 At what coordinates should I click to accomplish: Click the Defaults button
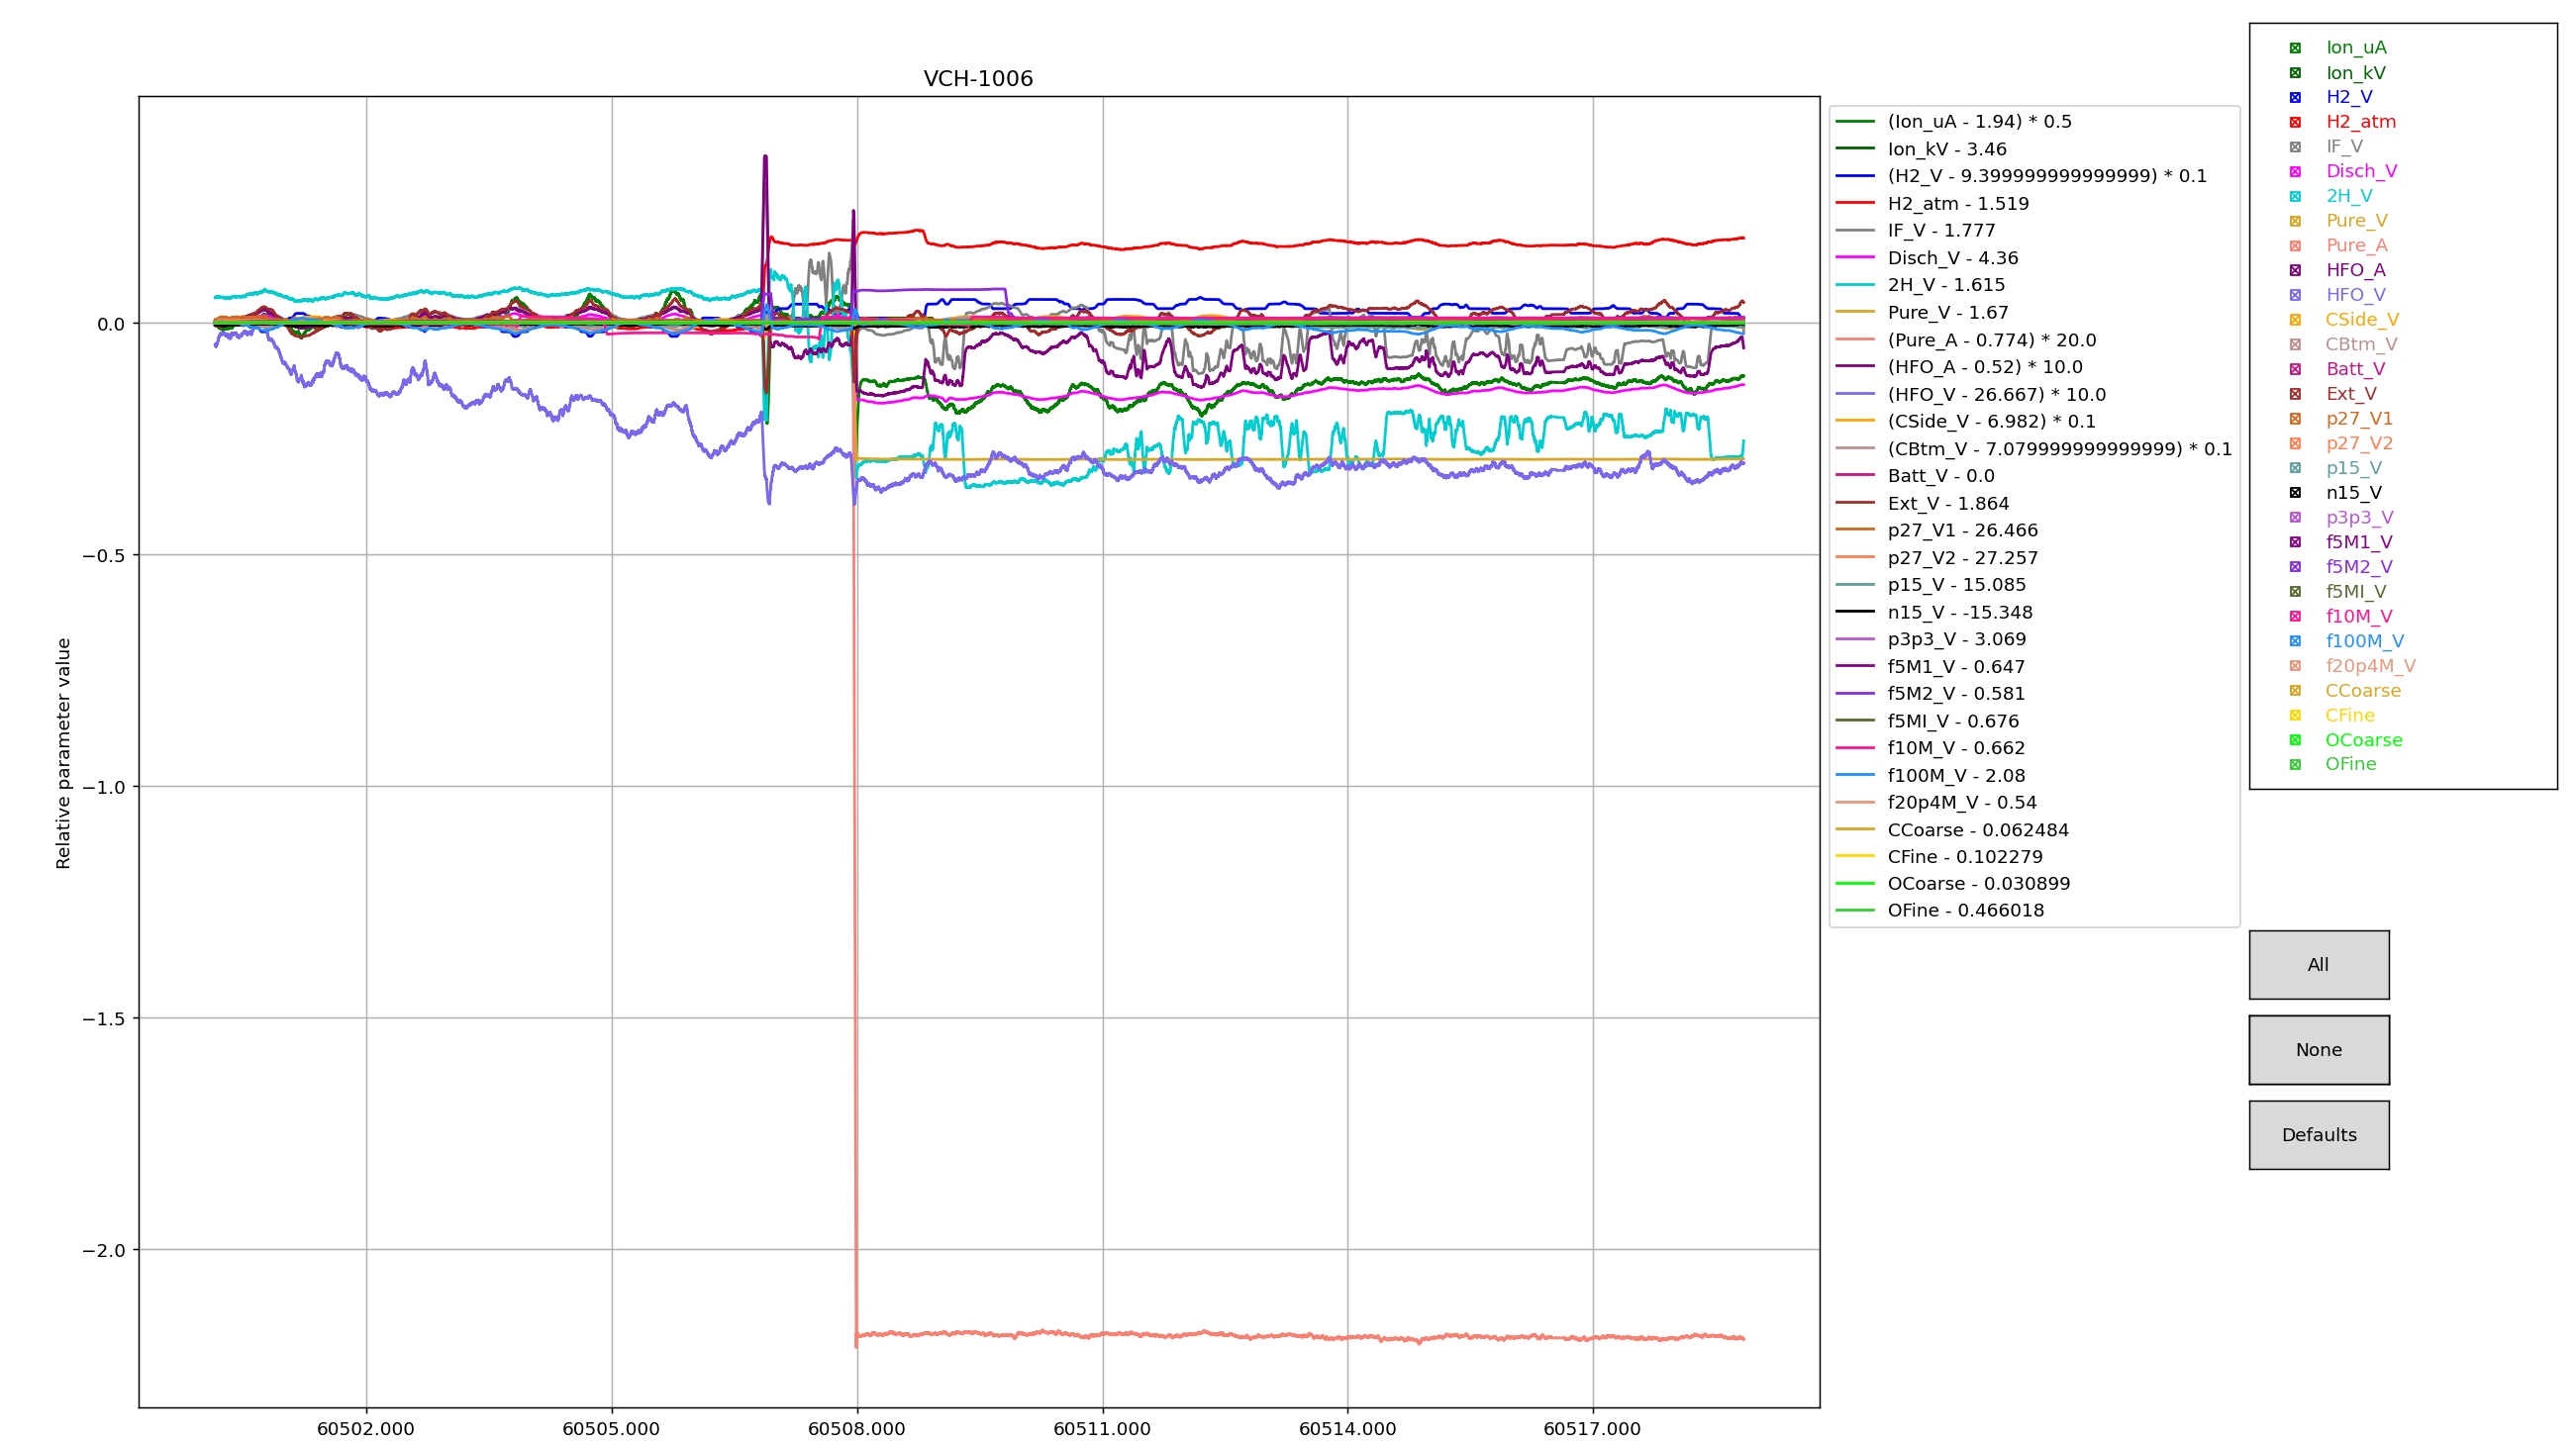tap(2319, 1135)
